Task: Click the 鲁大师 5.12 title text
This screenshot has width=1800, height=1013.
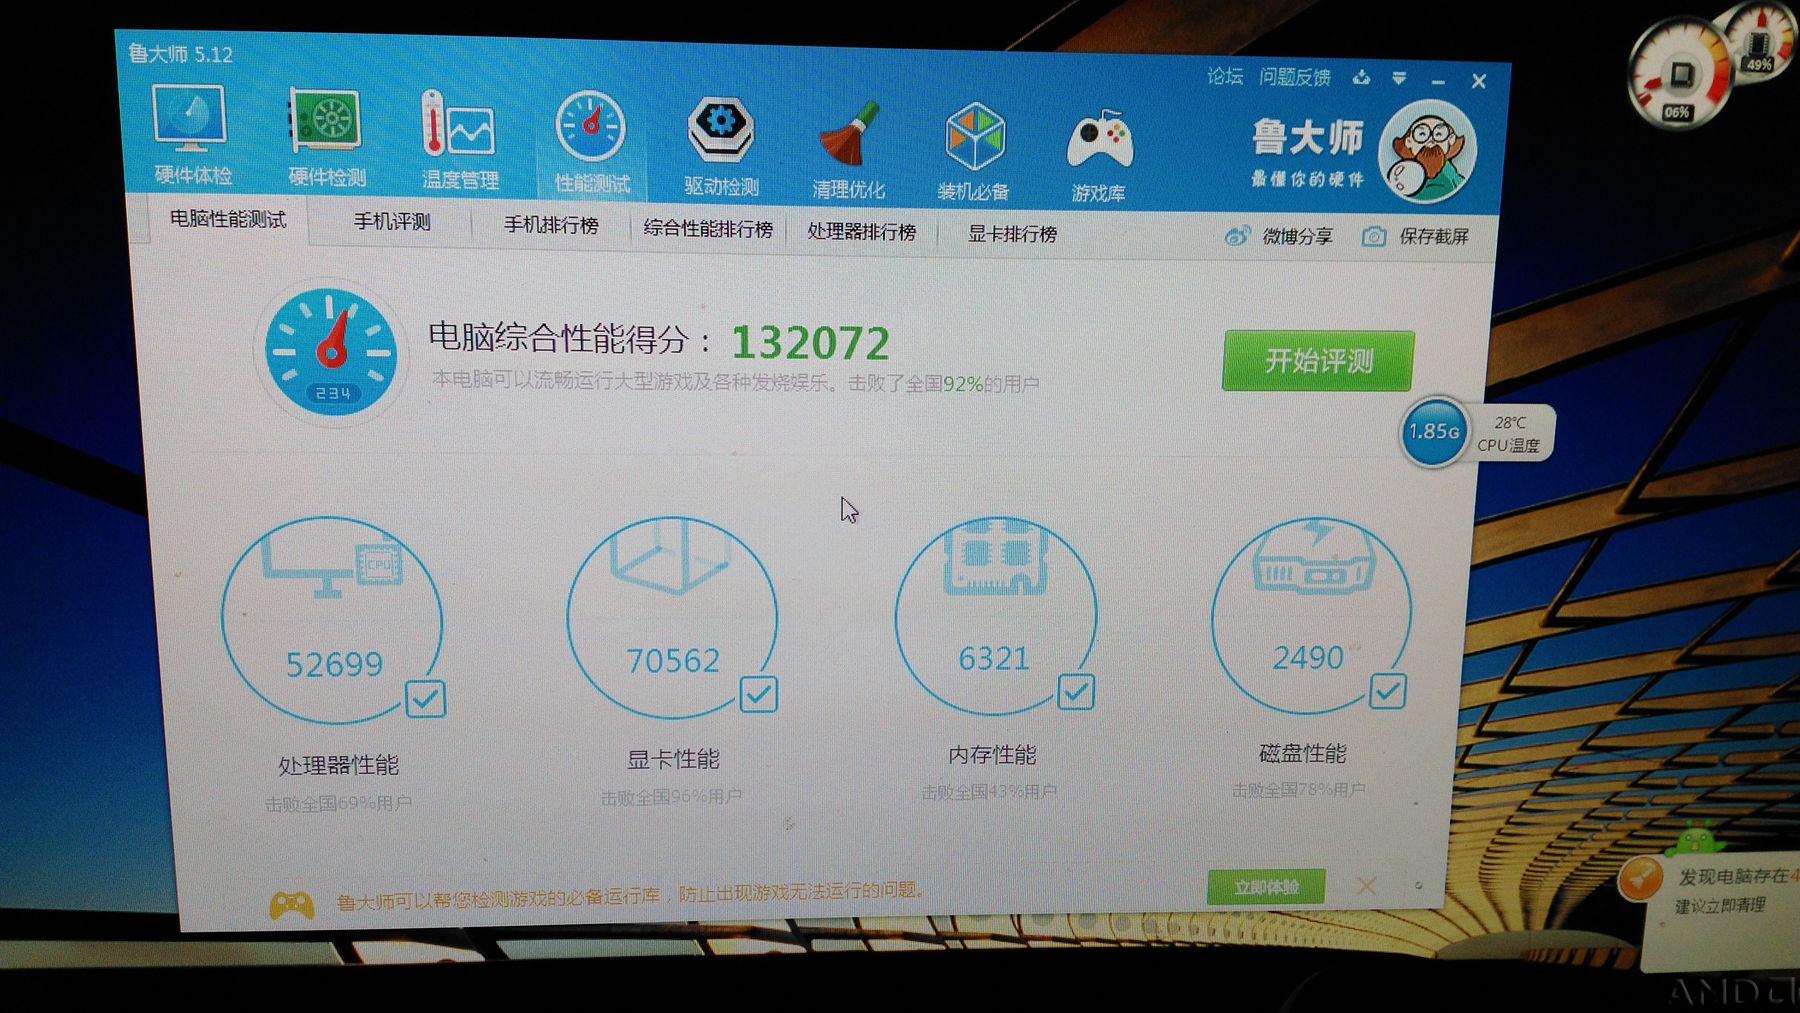Action: pyautogui.click(x=180, y=54)
